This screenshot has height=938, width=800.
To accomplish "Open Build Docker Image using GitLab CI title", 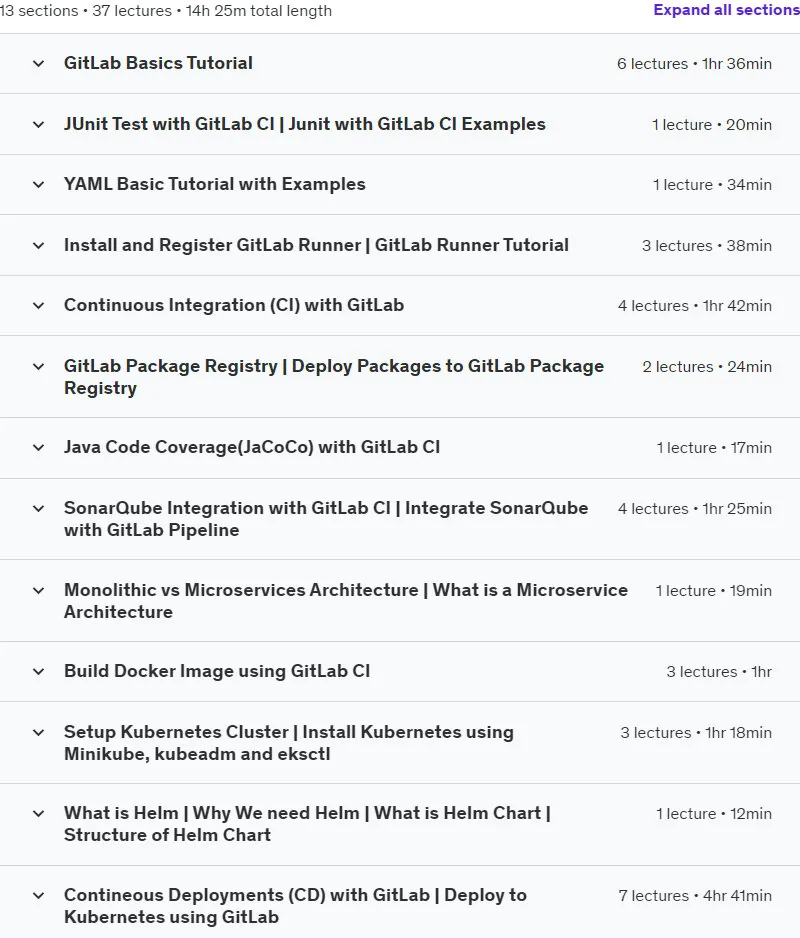I will pos(217,671).
